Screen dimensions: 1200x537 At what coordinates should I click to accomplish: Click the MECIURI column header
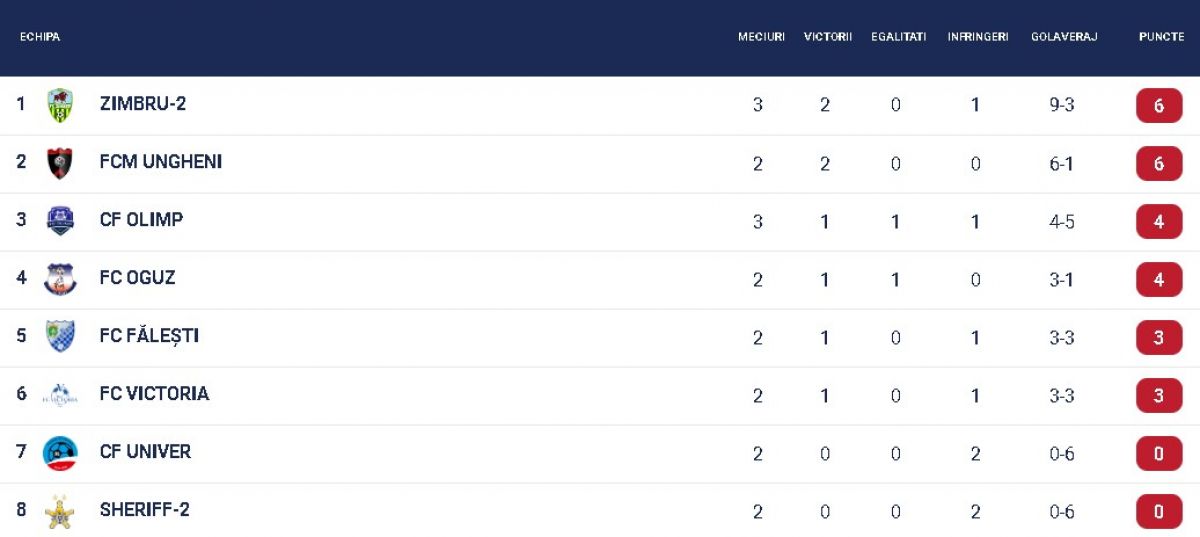(x=761, y=37)
